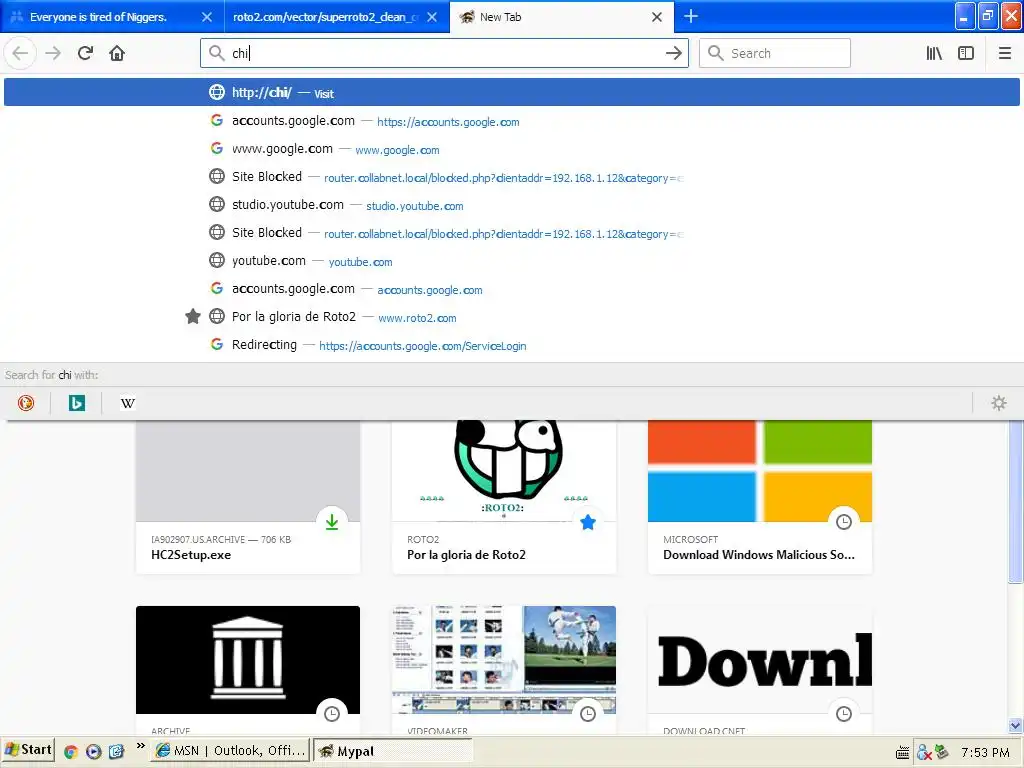Click the go arrow in the address bar
1024x768 pixels.
point(673,53)
